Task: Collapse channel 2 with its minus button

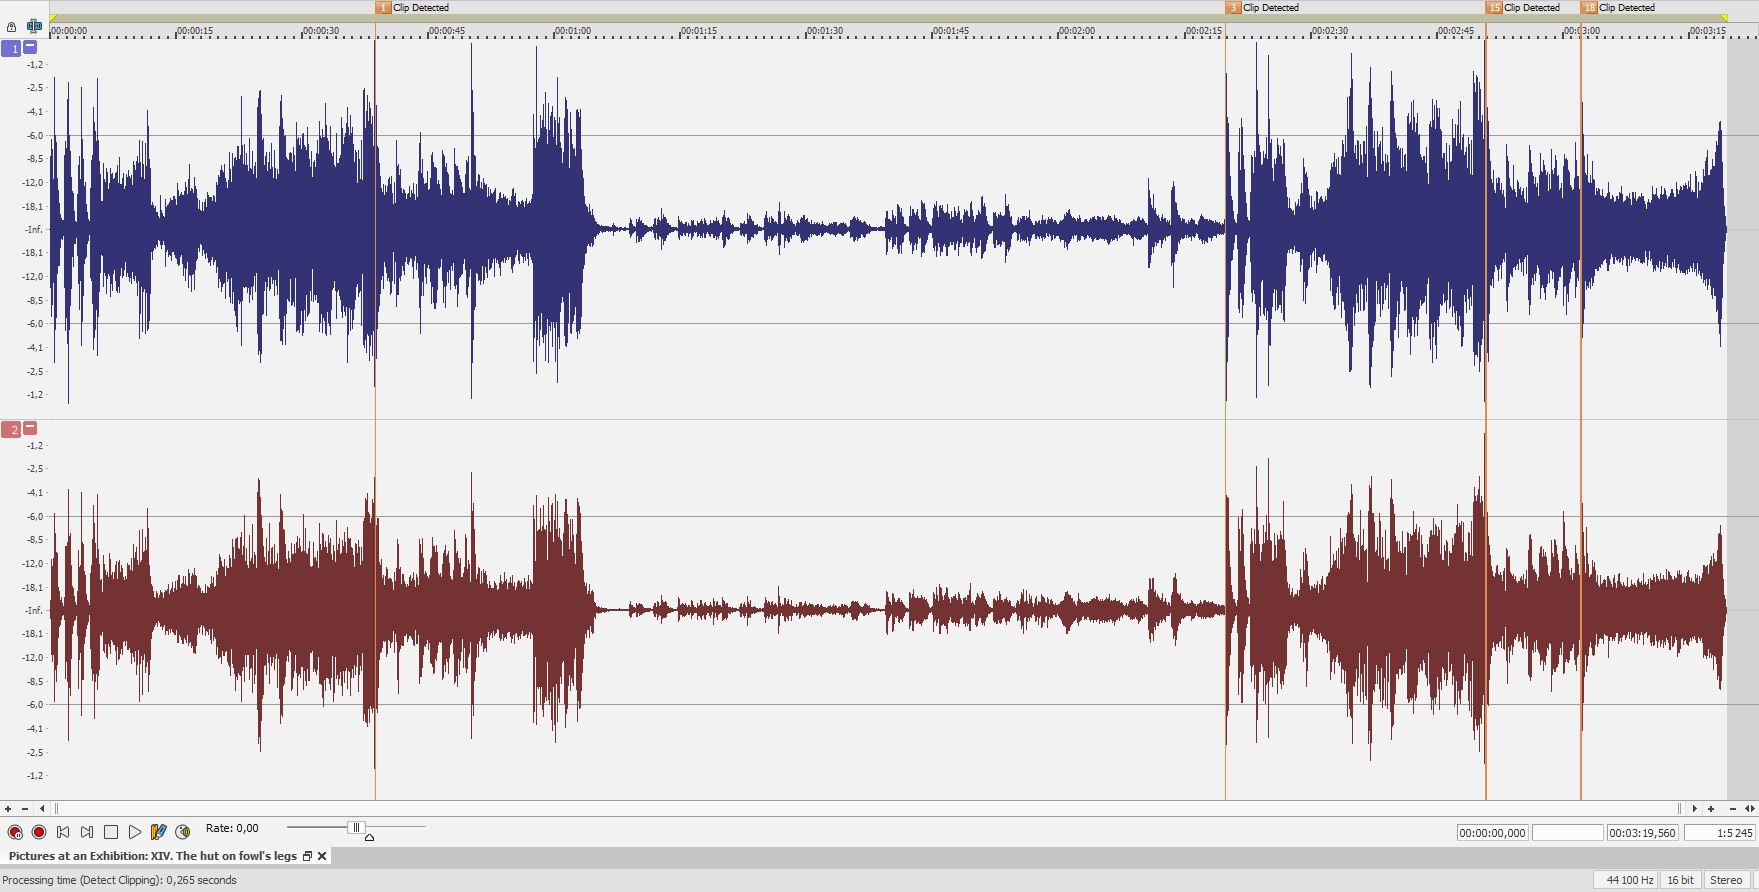Action: click(x=30, y=428)
